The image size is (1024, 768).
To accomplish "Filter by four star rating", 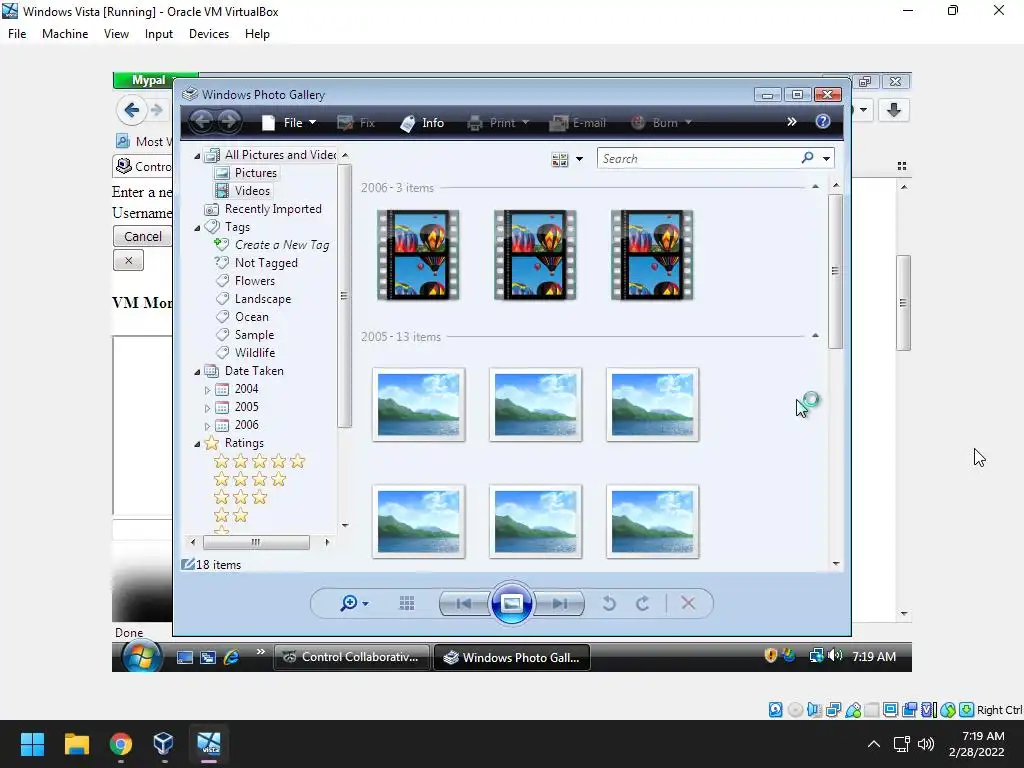I will pyautogui.click(x=250, y=480).
